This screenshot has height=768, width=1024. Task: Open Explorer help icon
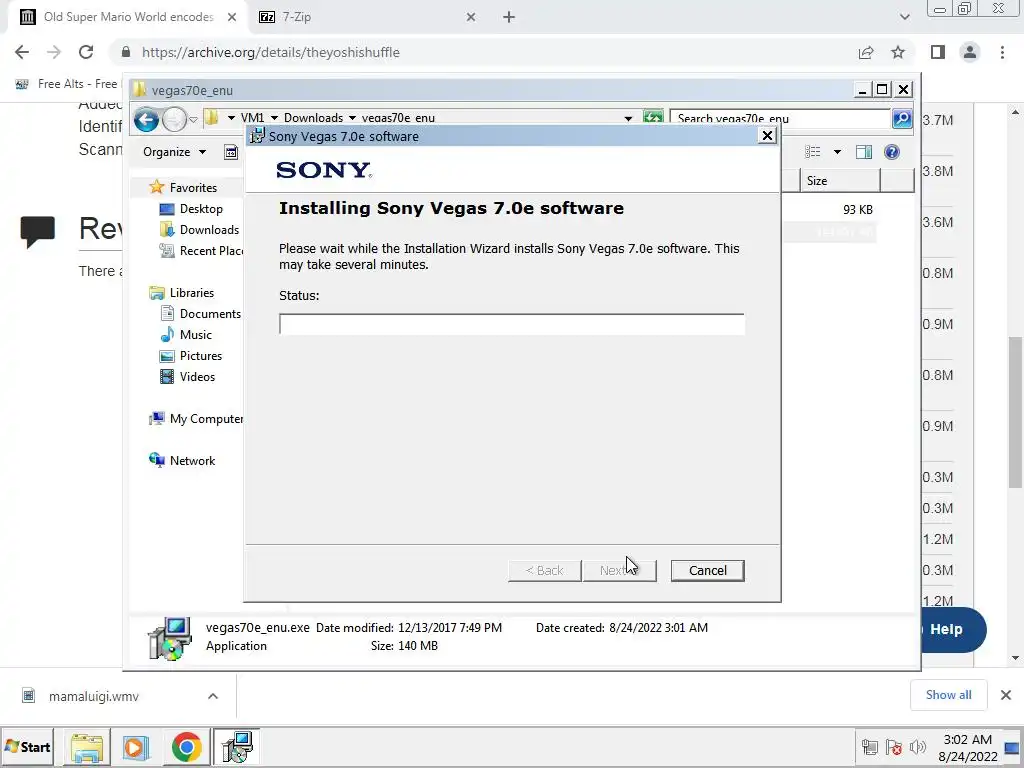click(891, 152)
